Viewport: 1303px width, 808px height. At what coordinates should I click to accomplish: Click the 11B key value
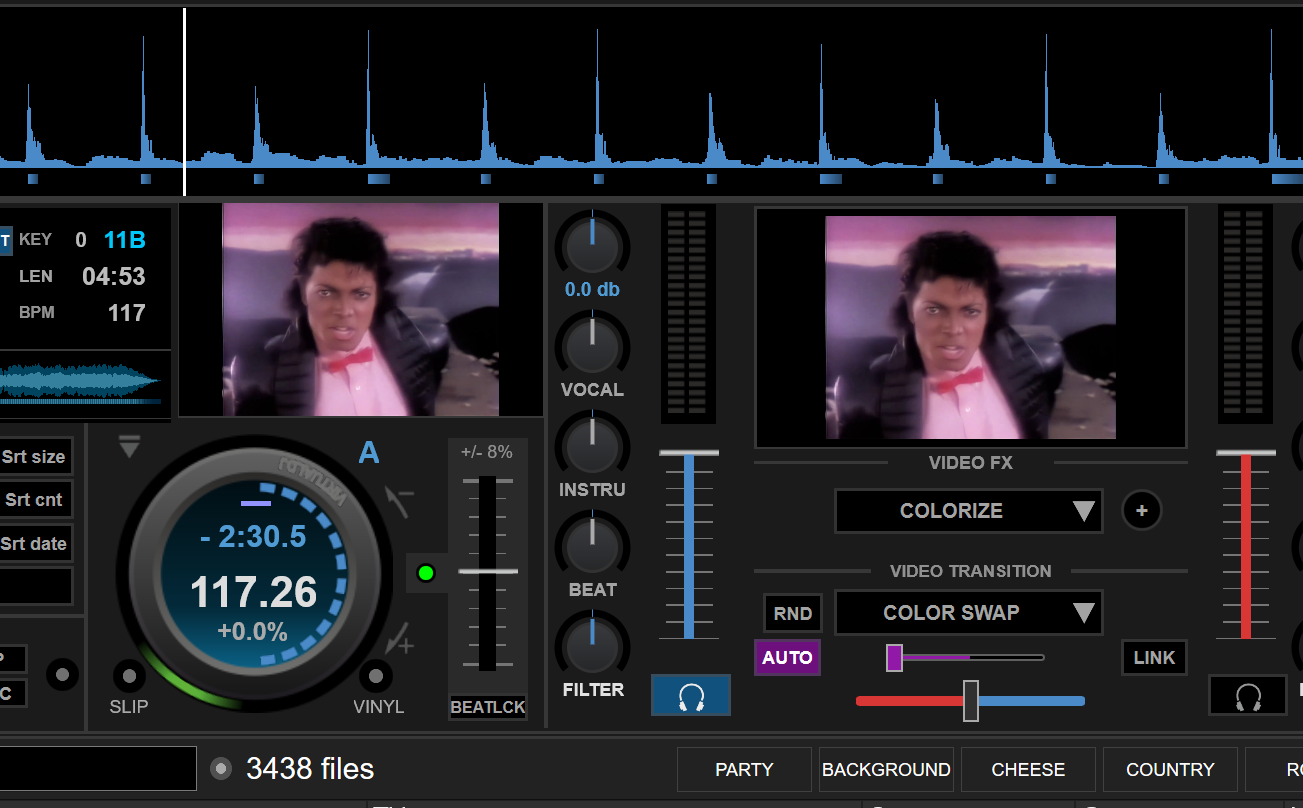tap(124, 240)
